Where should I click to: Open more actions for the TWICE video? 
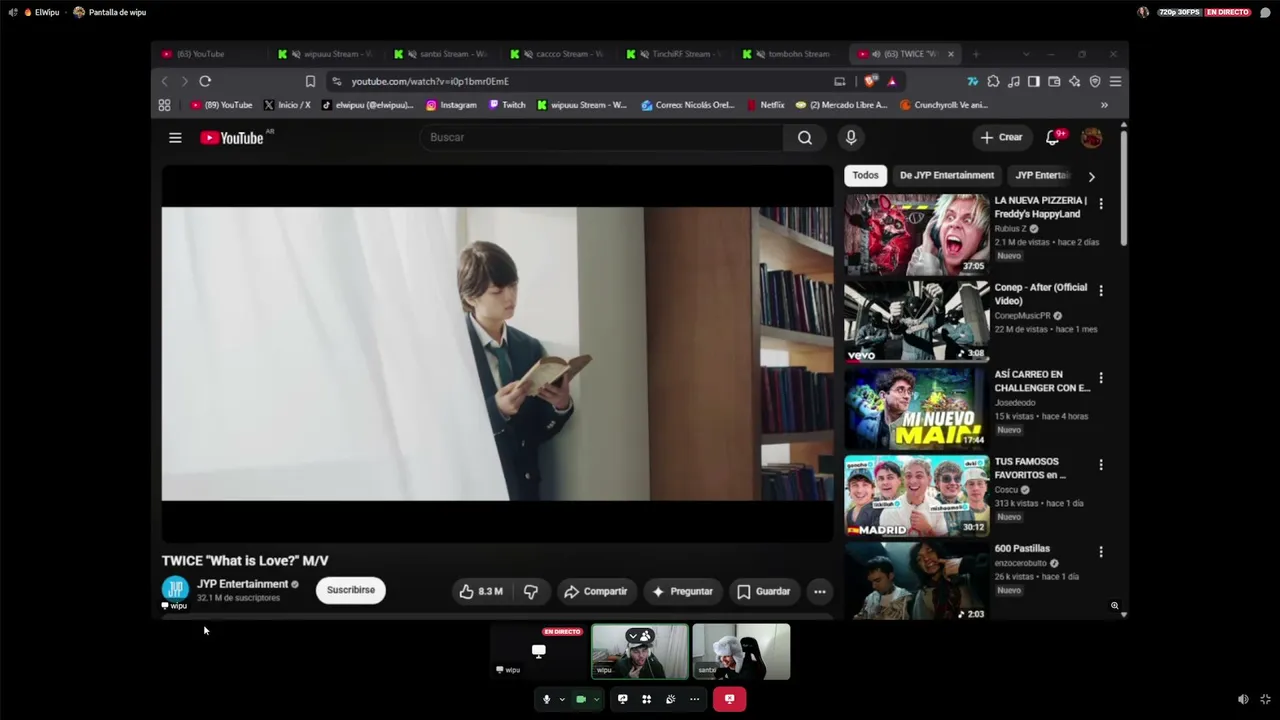click(820, 591)
